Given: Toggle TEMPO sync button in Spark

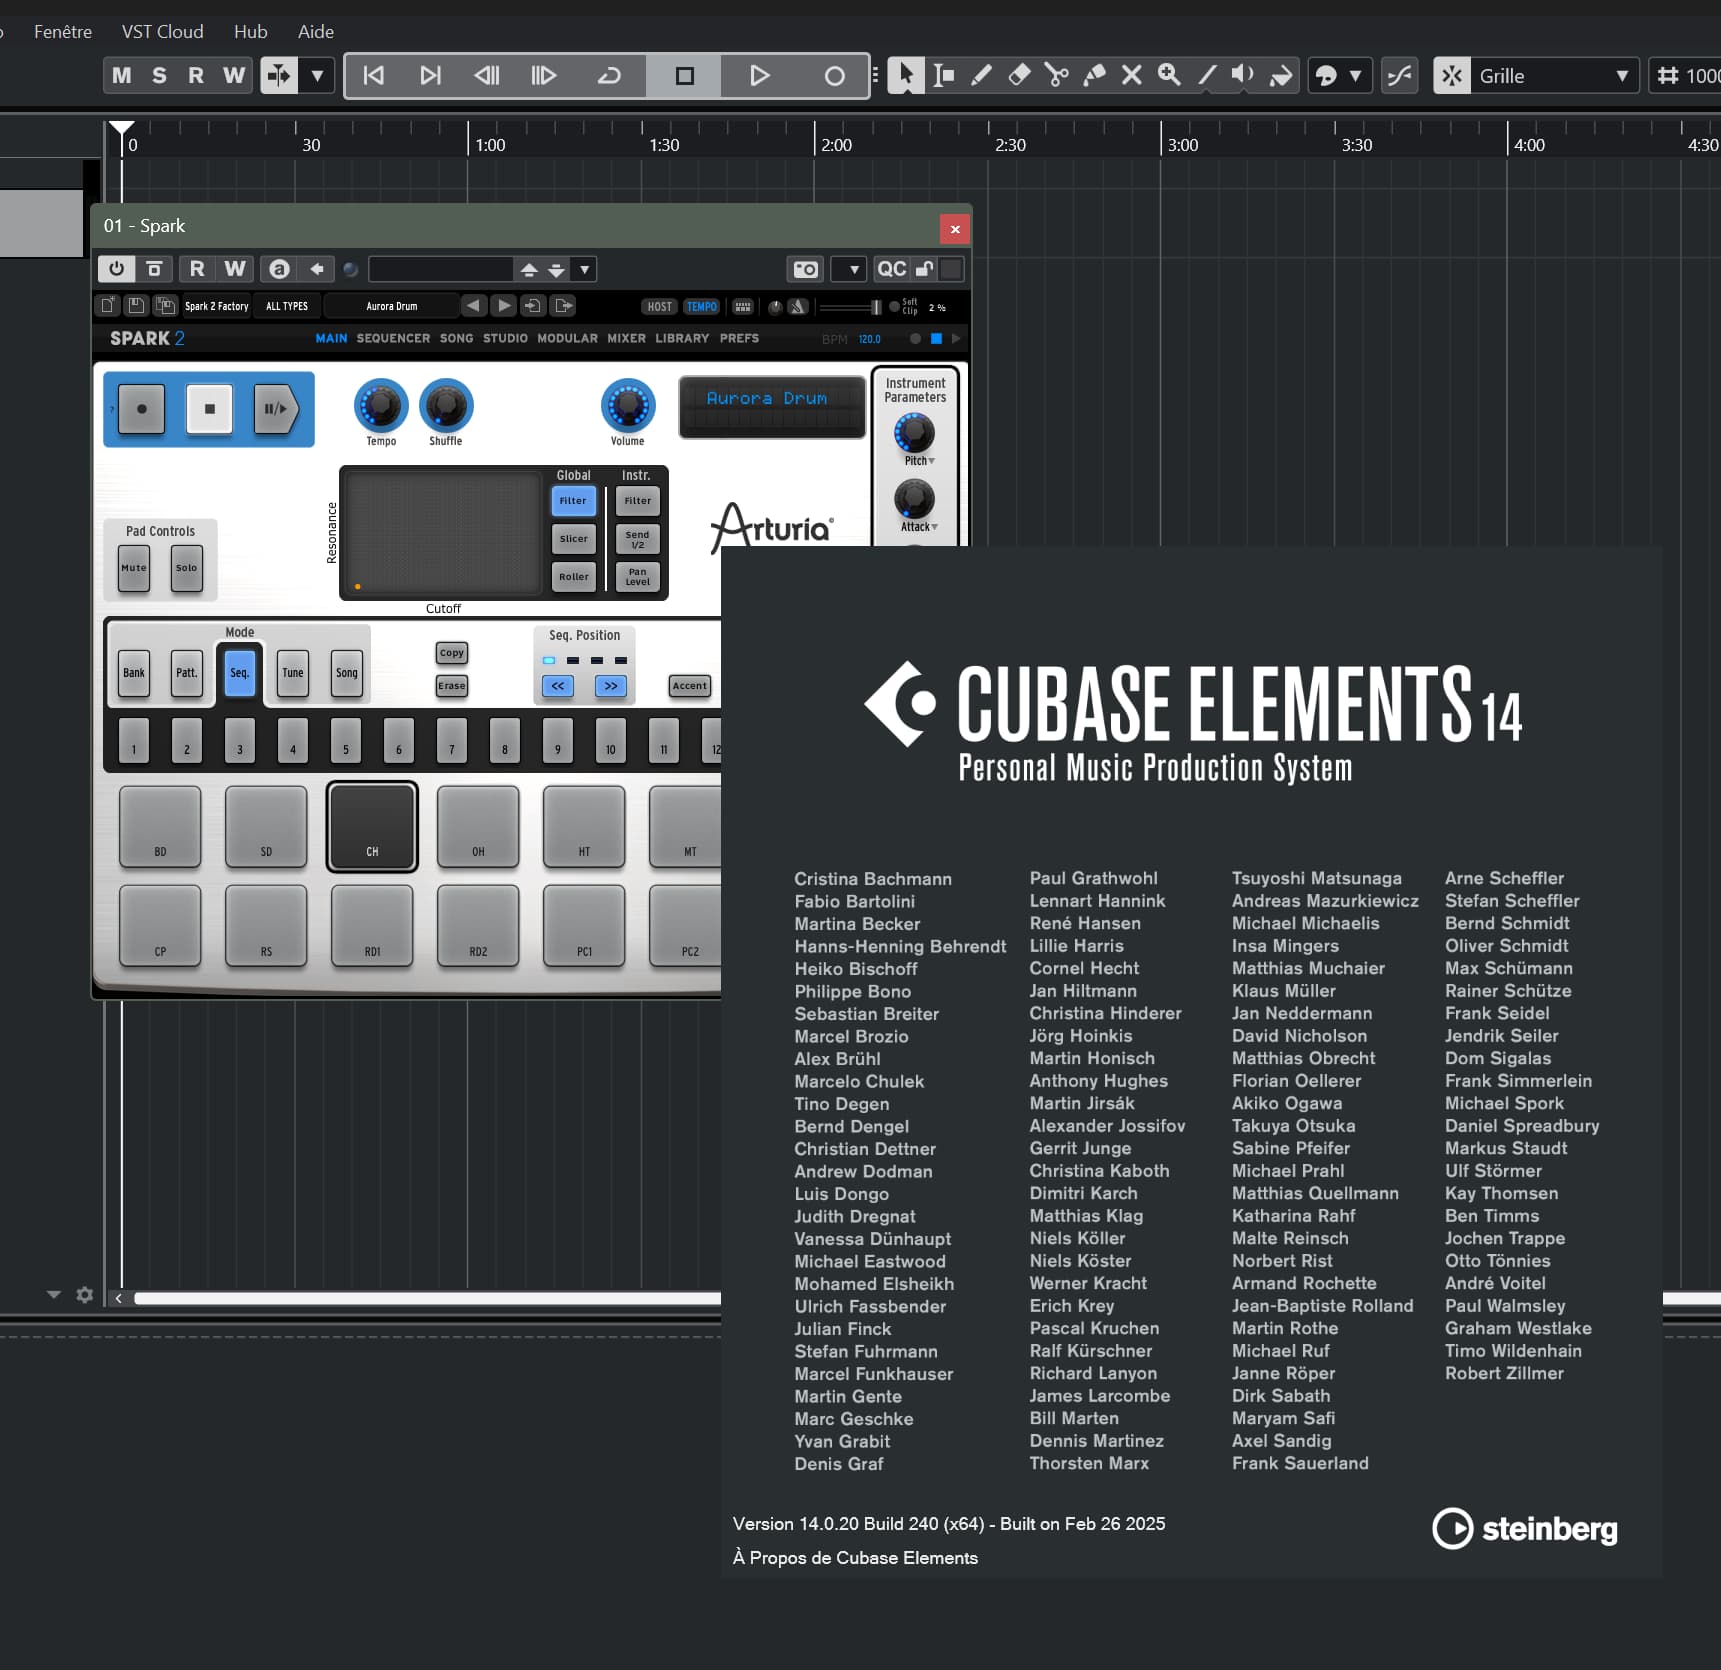Looking at the screenshot, I should tap(701, 306).
